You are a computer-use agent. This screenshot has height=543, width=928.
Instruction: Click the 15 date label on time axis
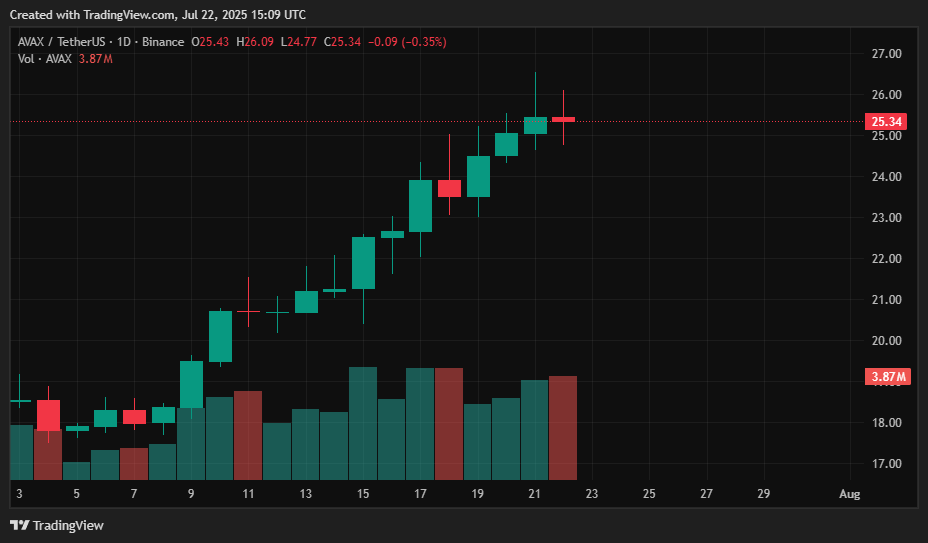(363, 494)
